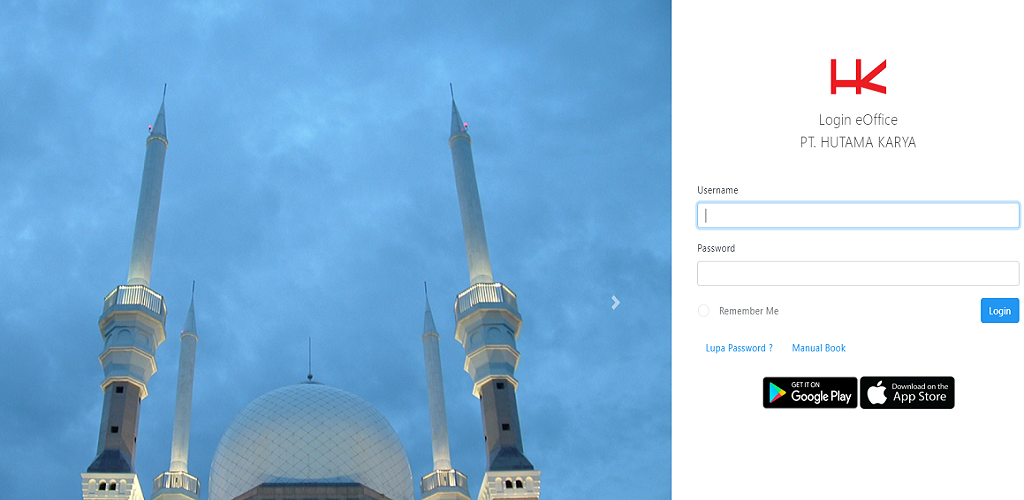The height and width of the screenshot is (500, 1024).
Task: Click the Username field label
Action: click(x=717, y=190)
